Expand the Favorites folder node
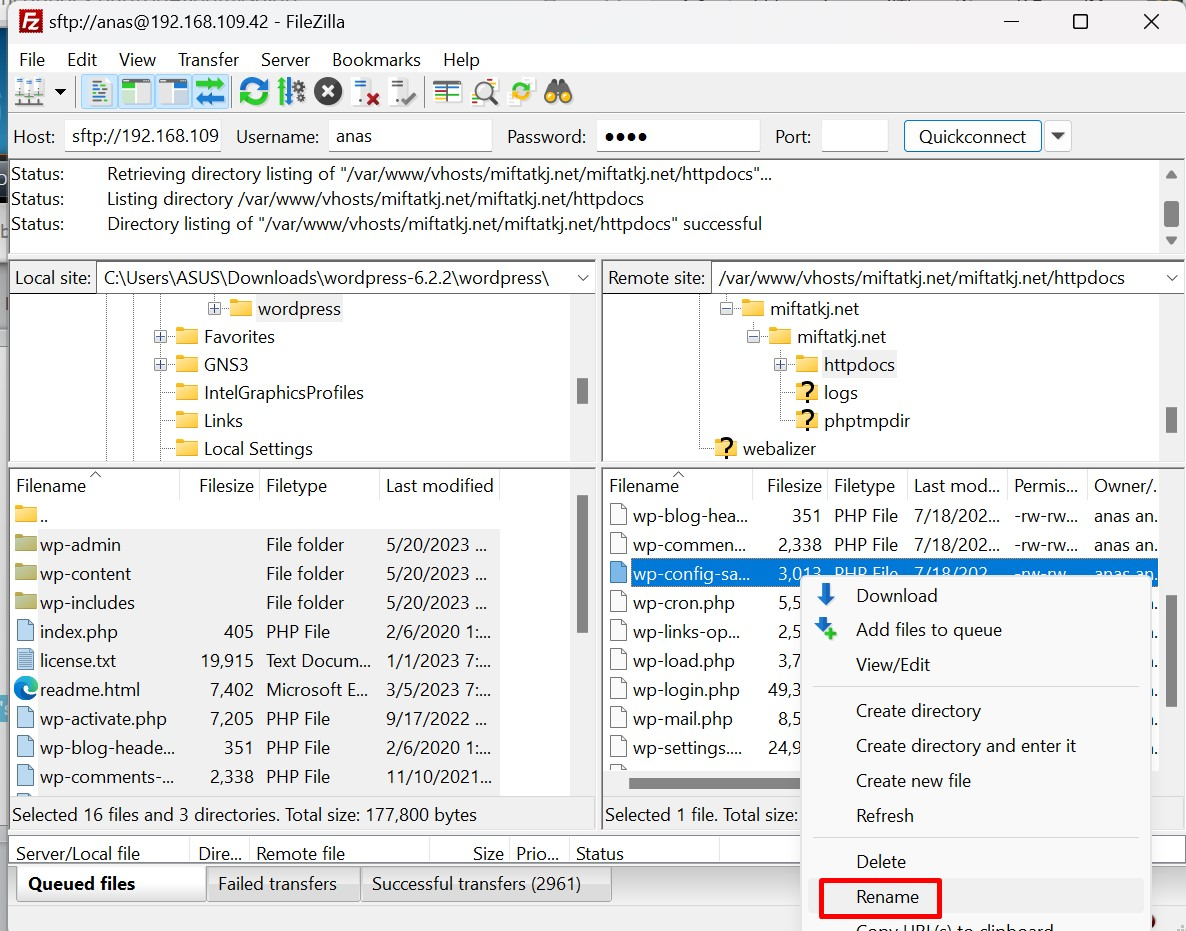Image resolution: width=1186 pixels, height=931 pixels. tap(160, 337)
